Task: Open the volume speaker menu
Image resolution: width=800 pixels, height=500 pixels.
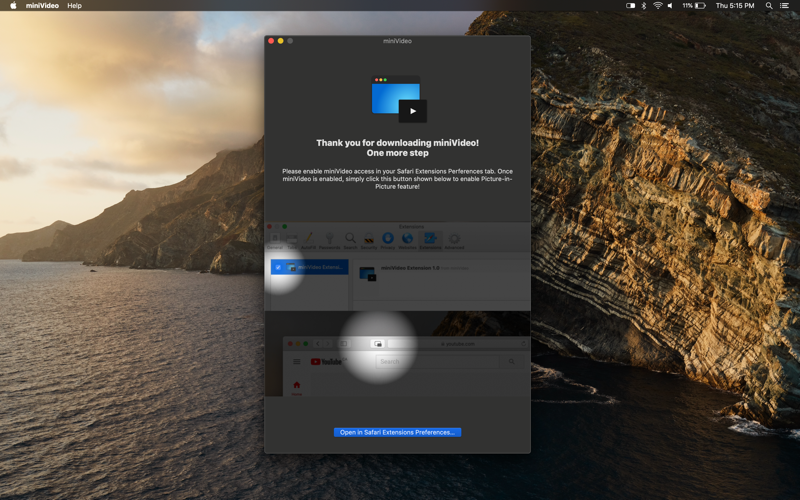Action: 670,6
